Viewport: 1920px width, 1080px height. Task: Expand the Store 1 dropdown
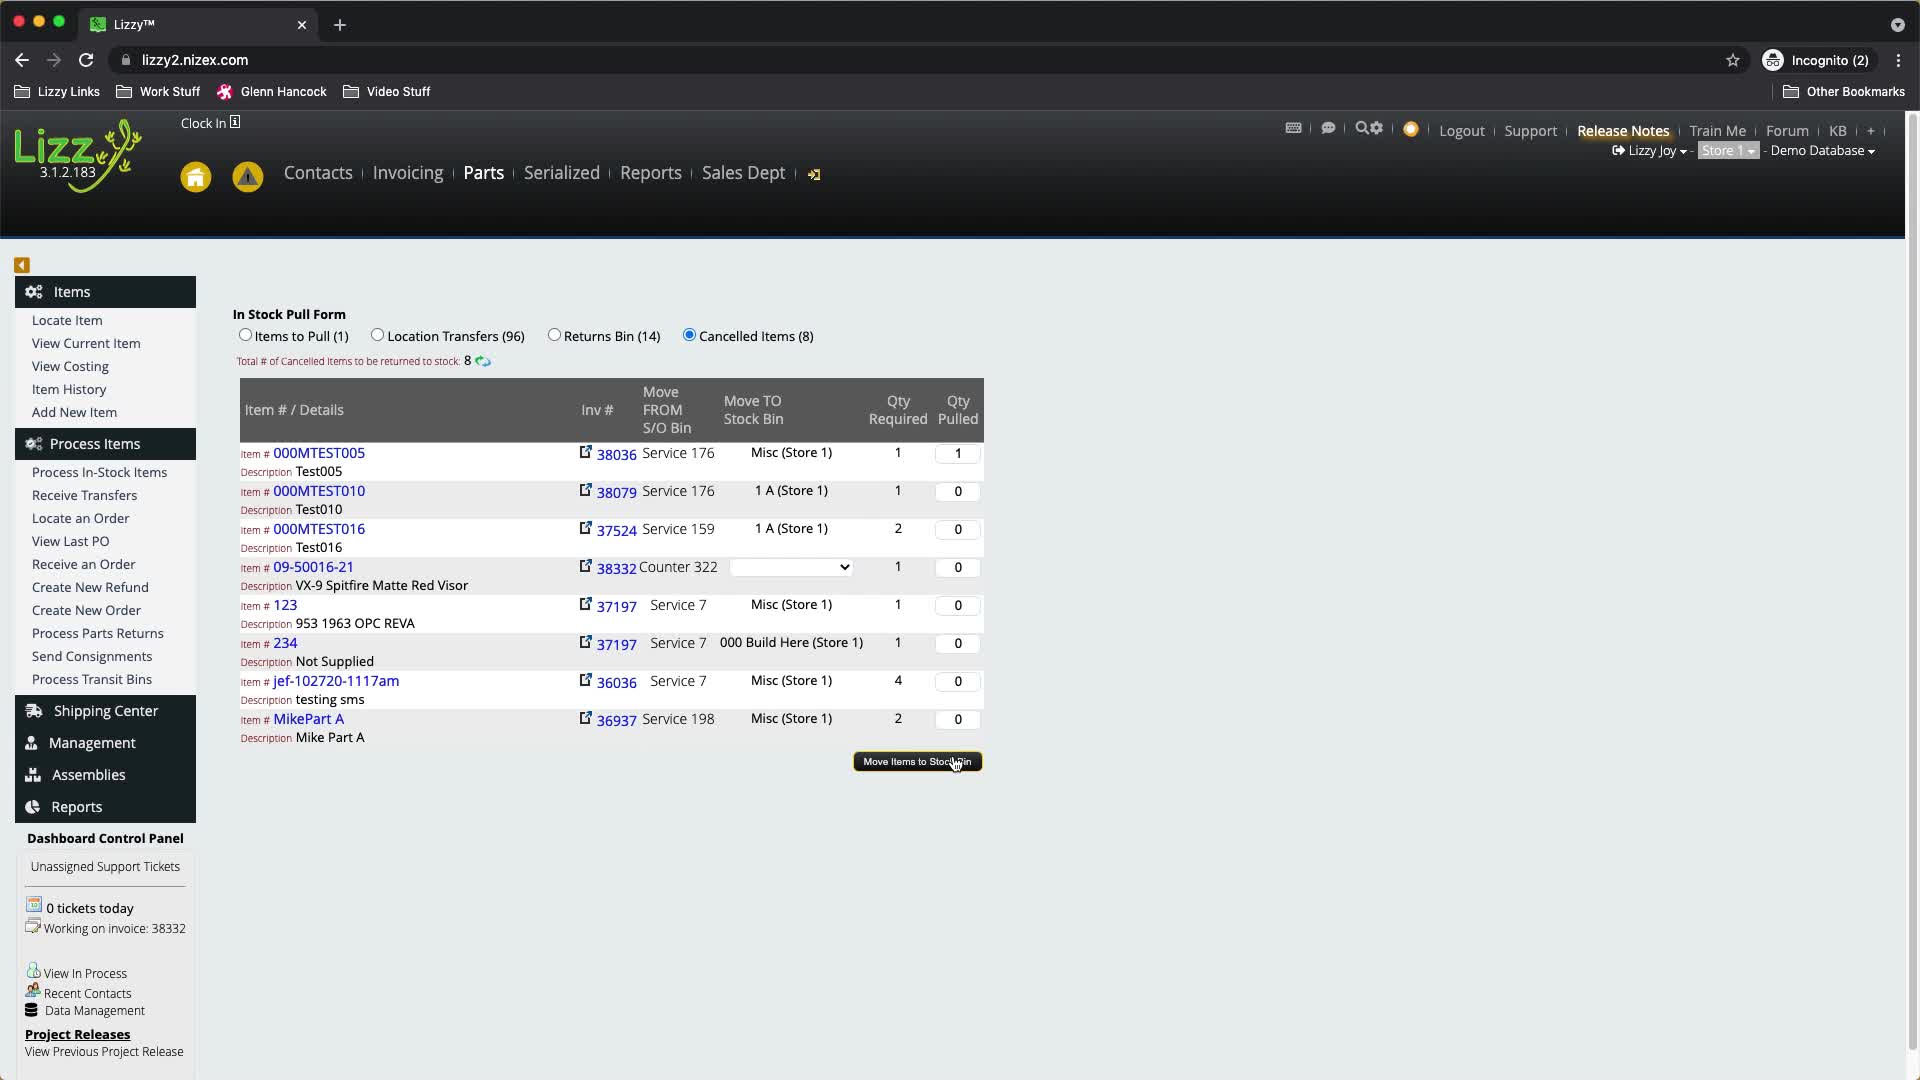(1728, 151)
